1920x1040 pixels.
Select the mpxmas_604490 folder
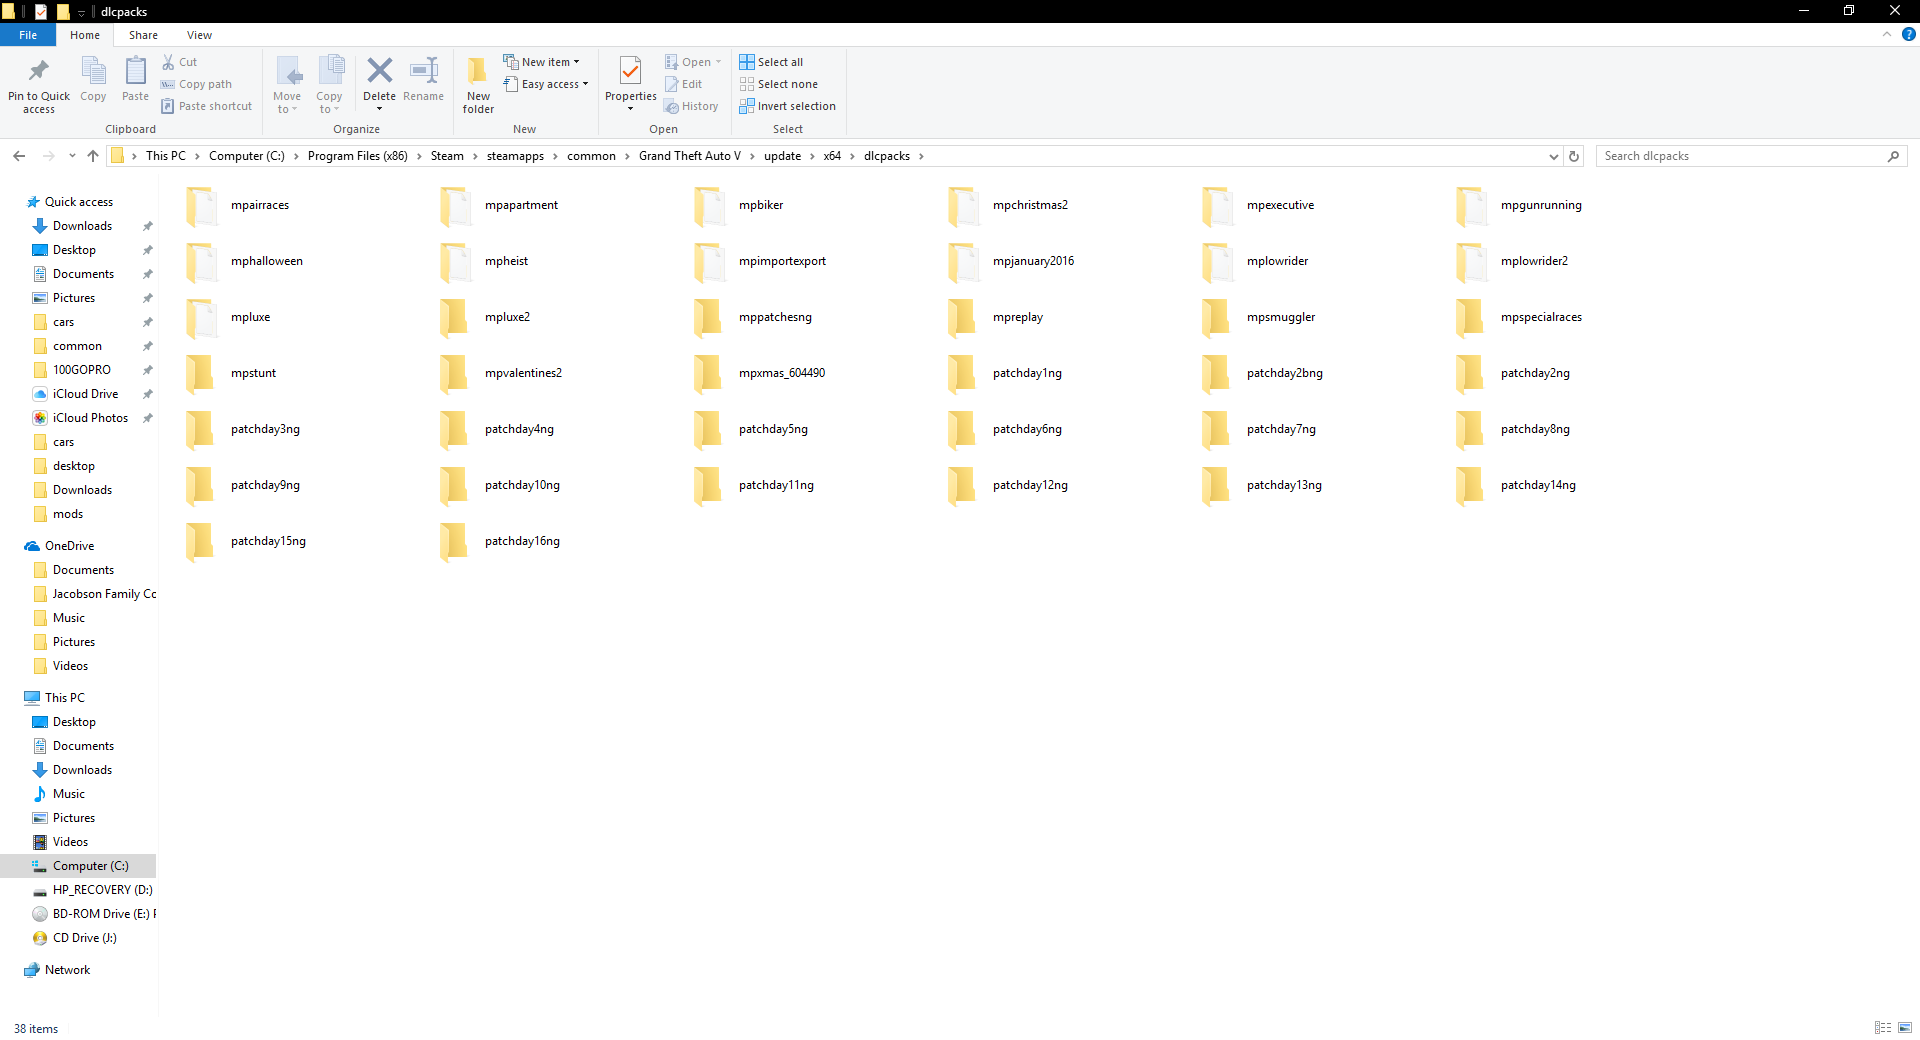tap(760, 373)
